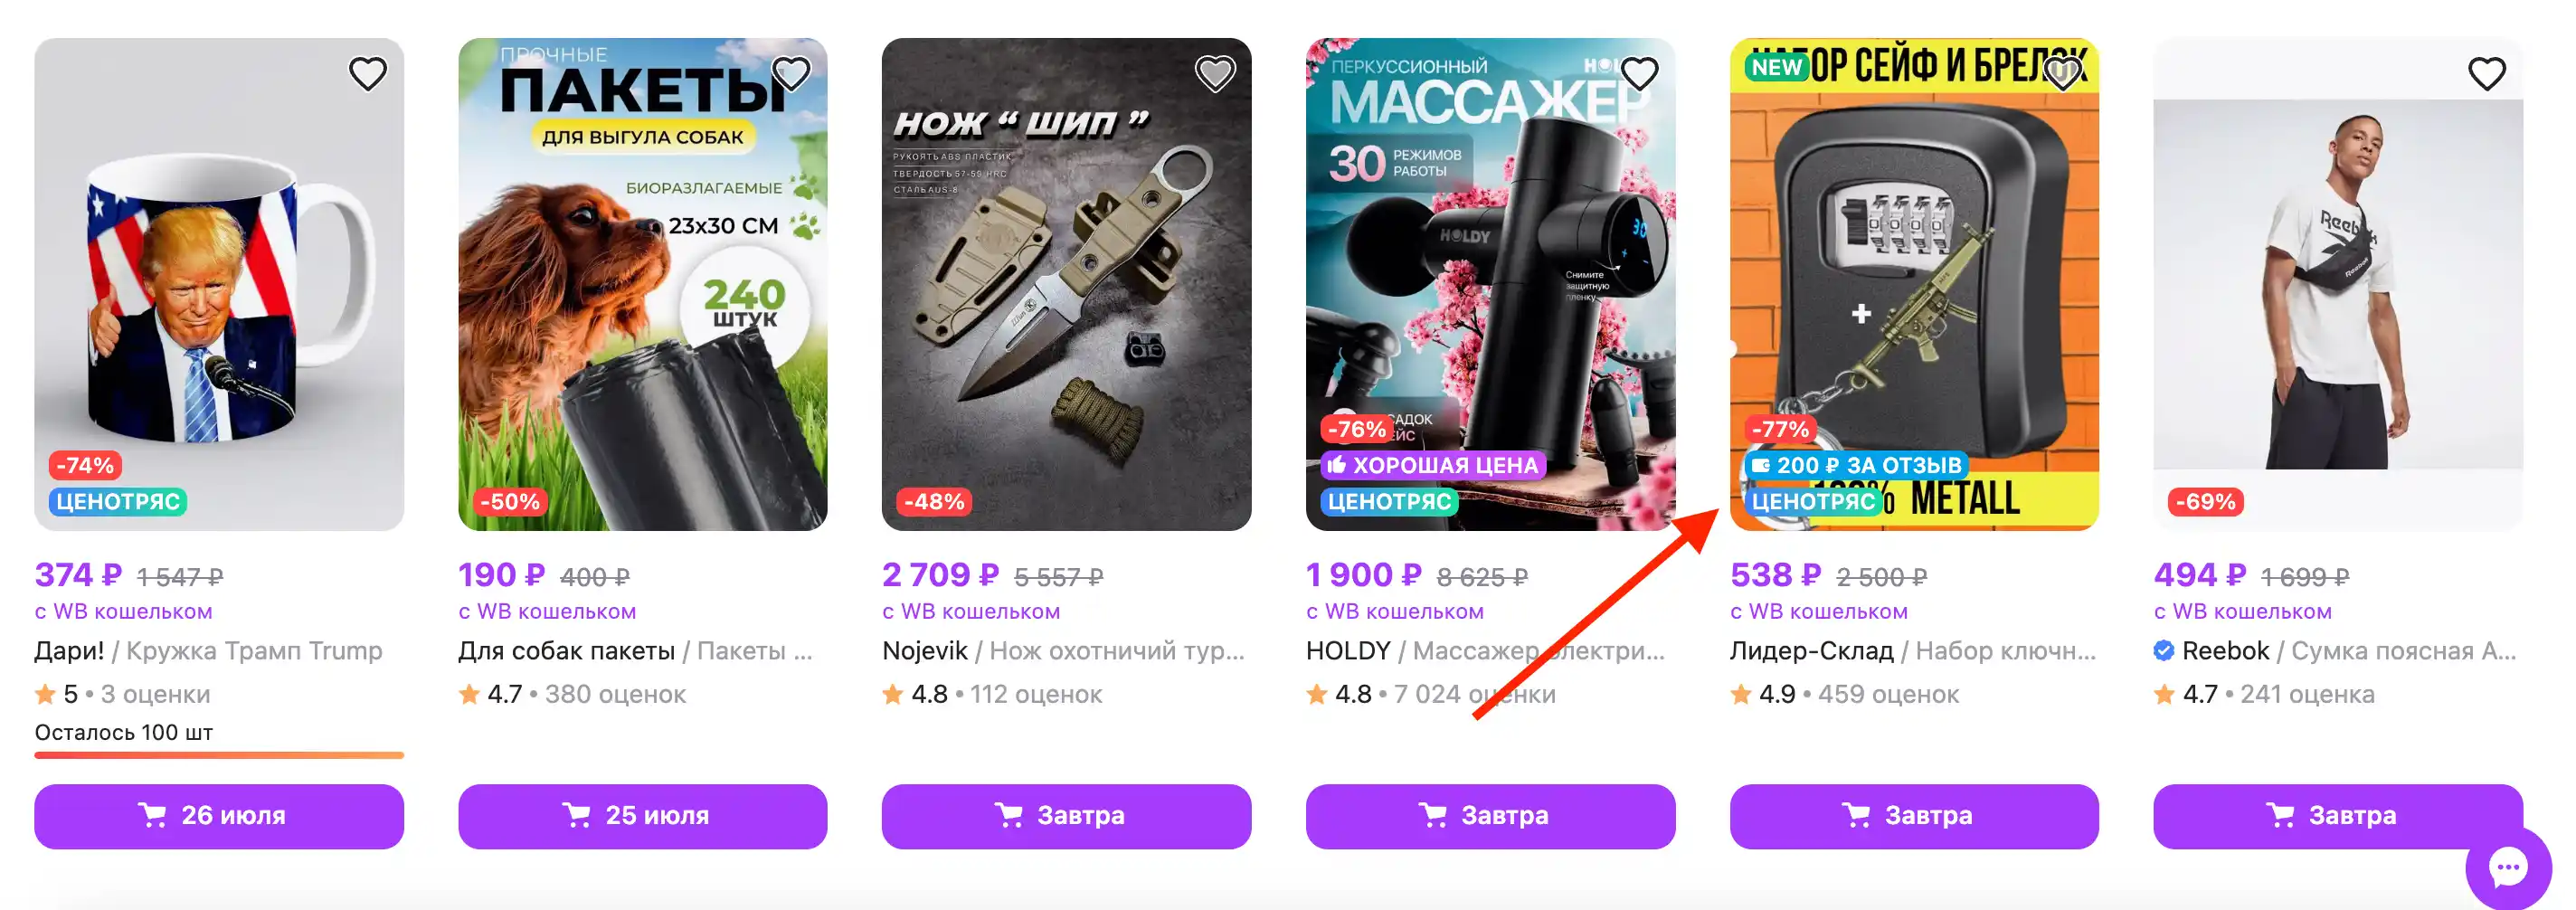Viewport: 2576px width, 910px height.
Task: Add Trump mug to cart, 26 июля
Action: pos(219,816)
